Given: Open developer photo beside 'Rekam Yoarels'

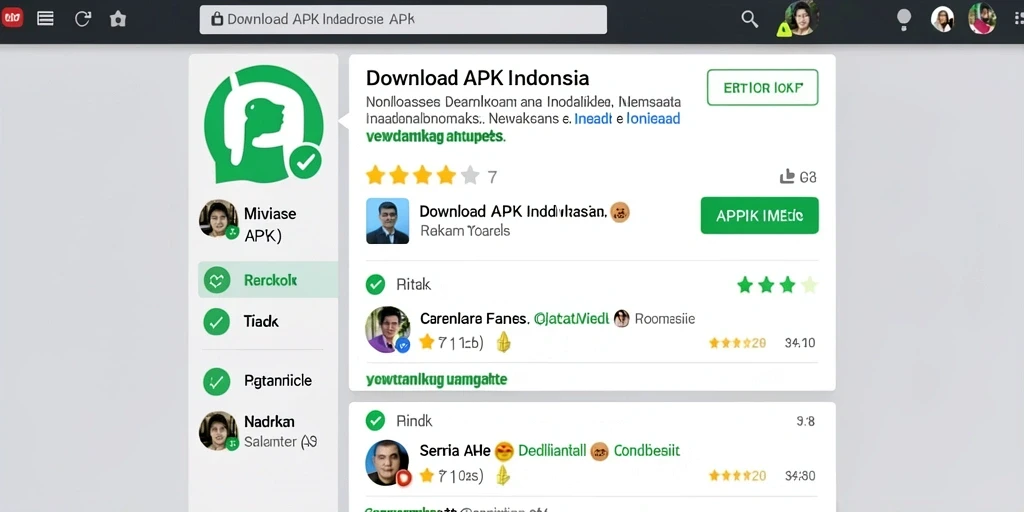Looking at the screenshot, I should coord(387,221).
